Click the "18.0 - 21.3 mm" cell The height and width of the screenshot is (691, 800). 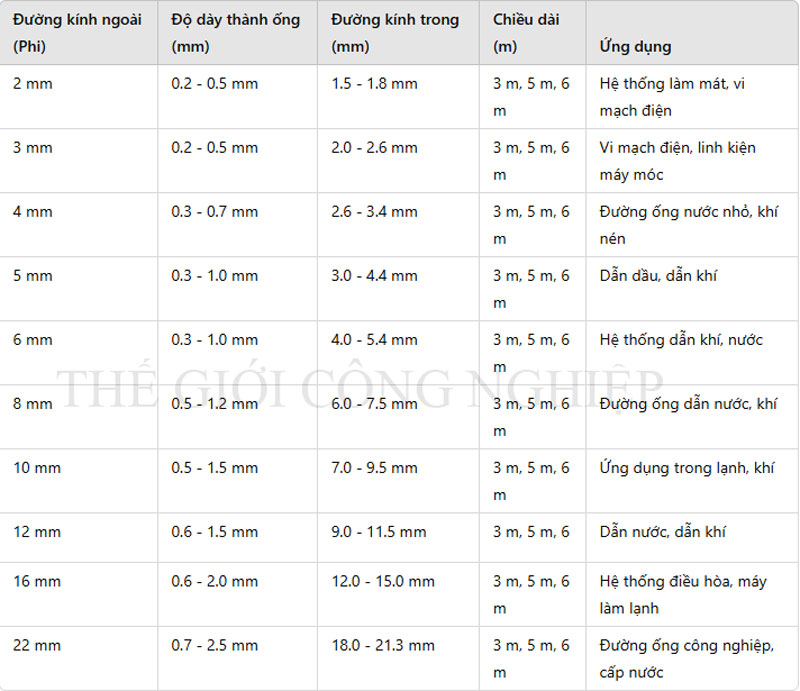[x=383, y=645]
